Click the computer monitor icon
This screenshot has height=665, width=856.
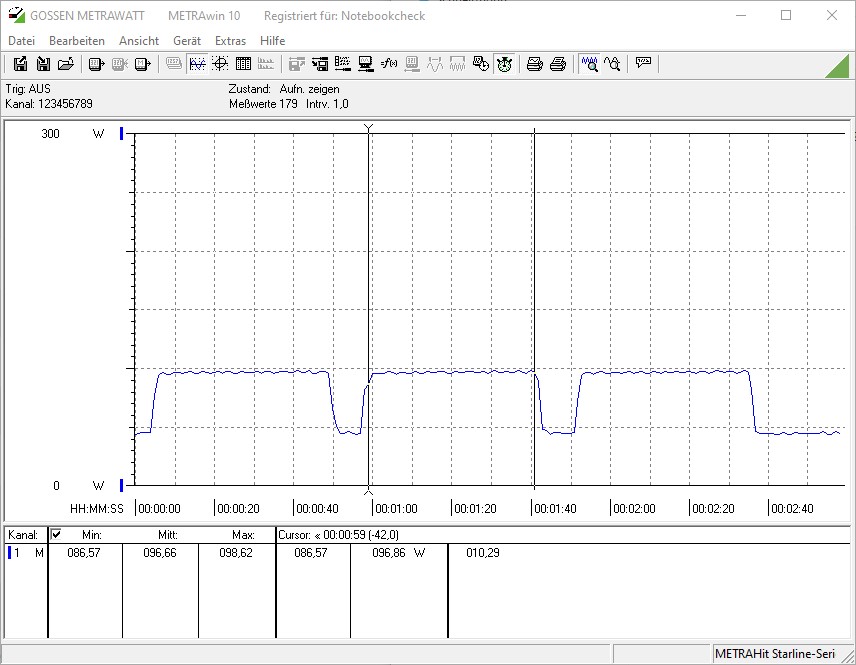[366, 64]
